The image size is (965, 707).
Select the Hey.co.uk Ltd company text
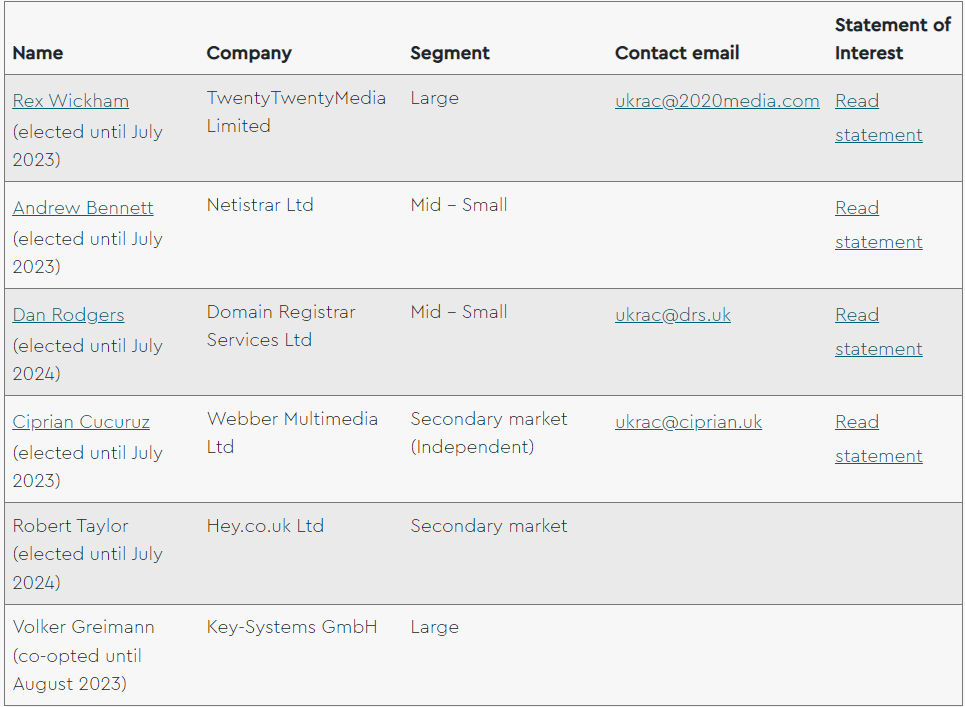tap(265, 526)
